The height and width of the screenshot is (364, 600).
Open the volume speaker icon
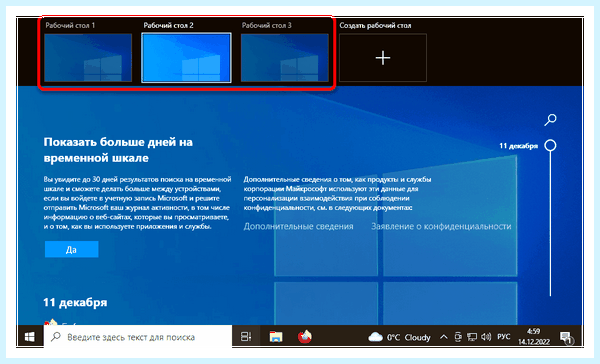pyautogui.click(x=486, y=337)
